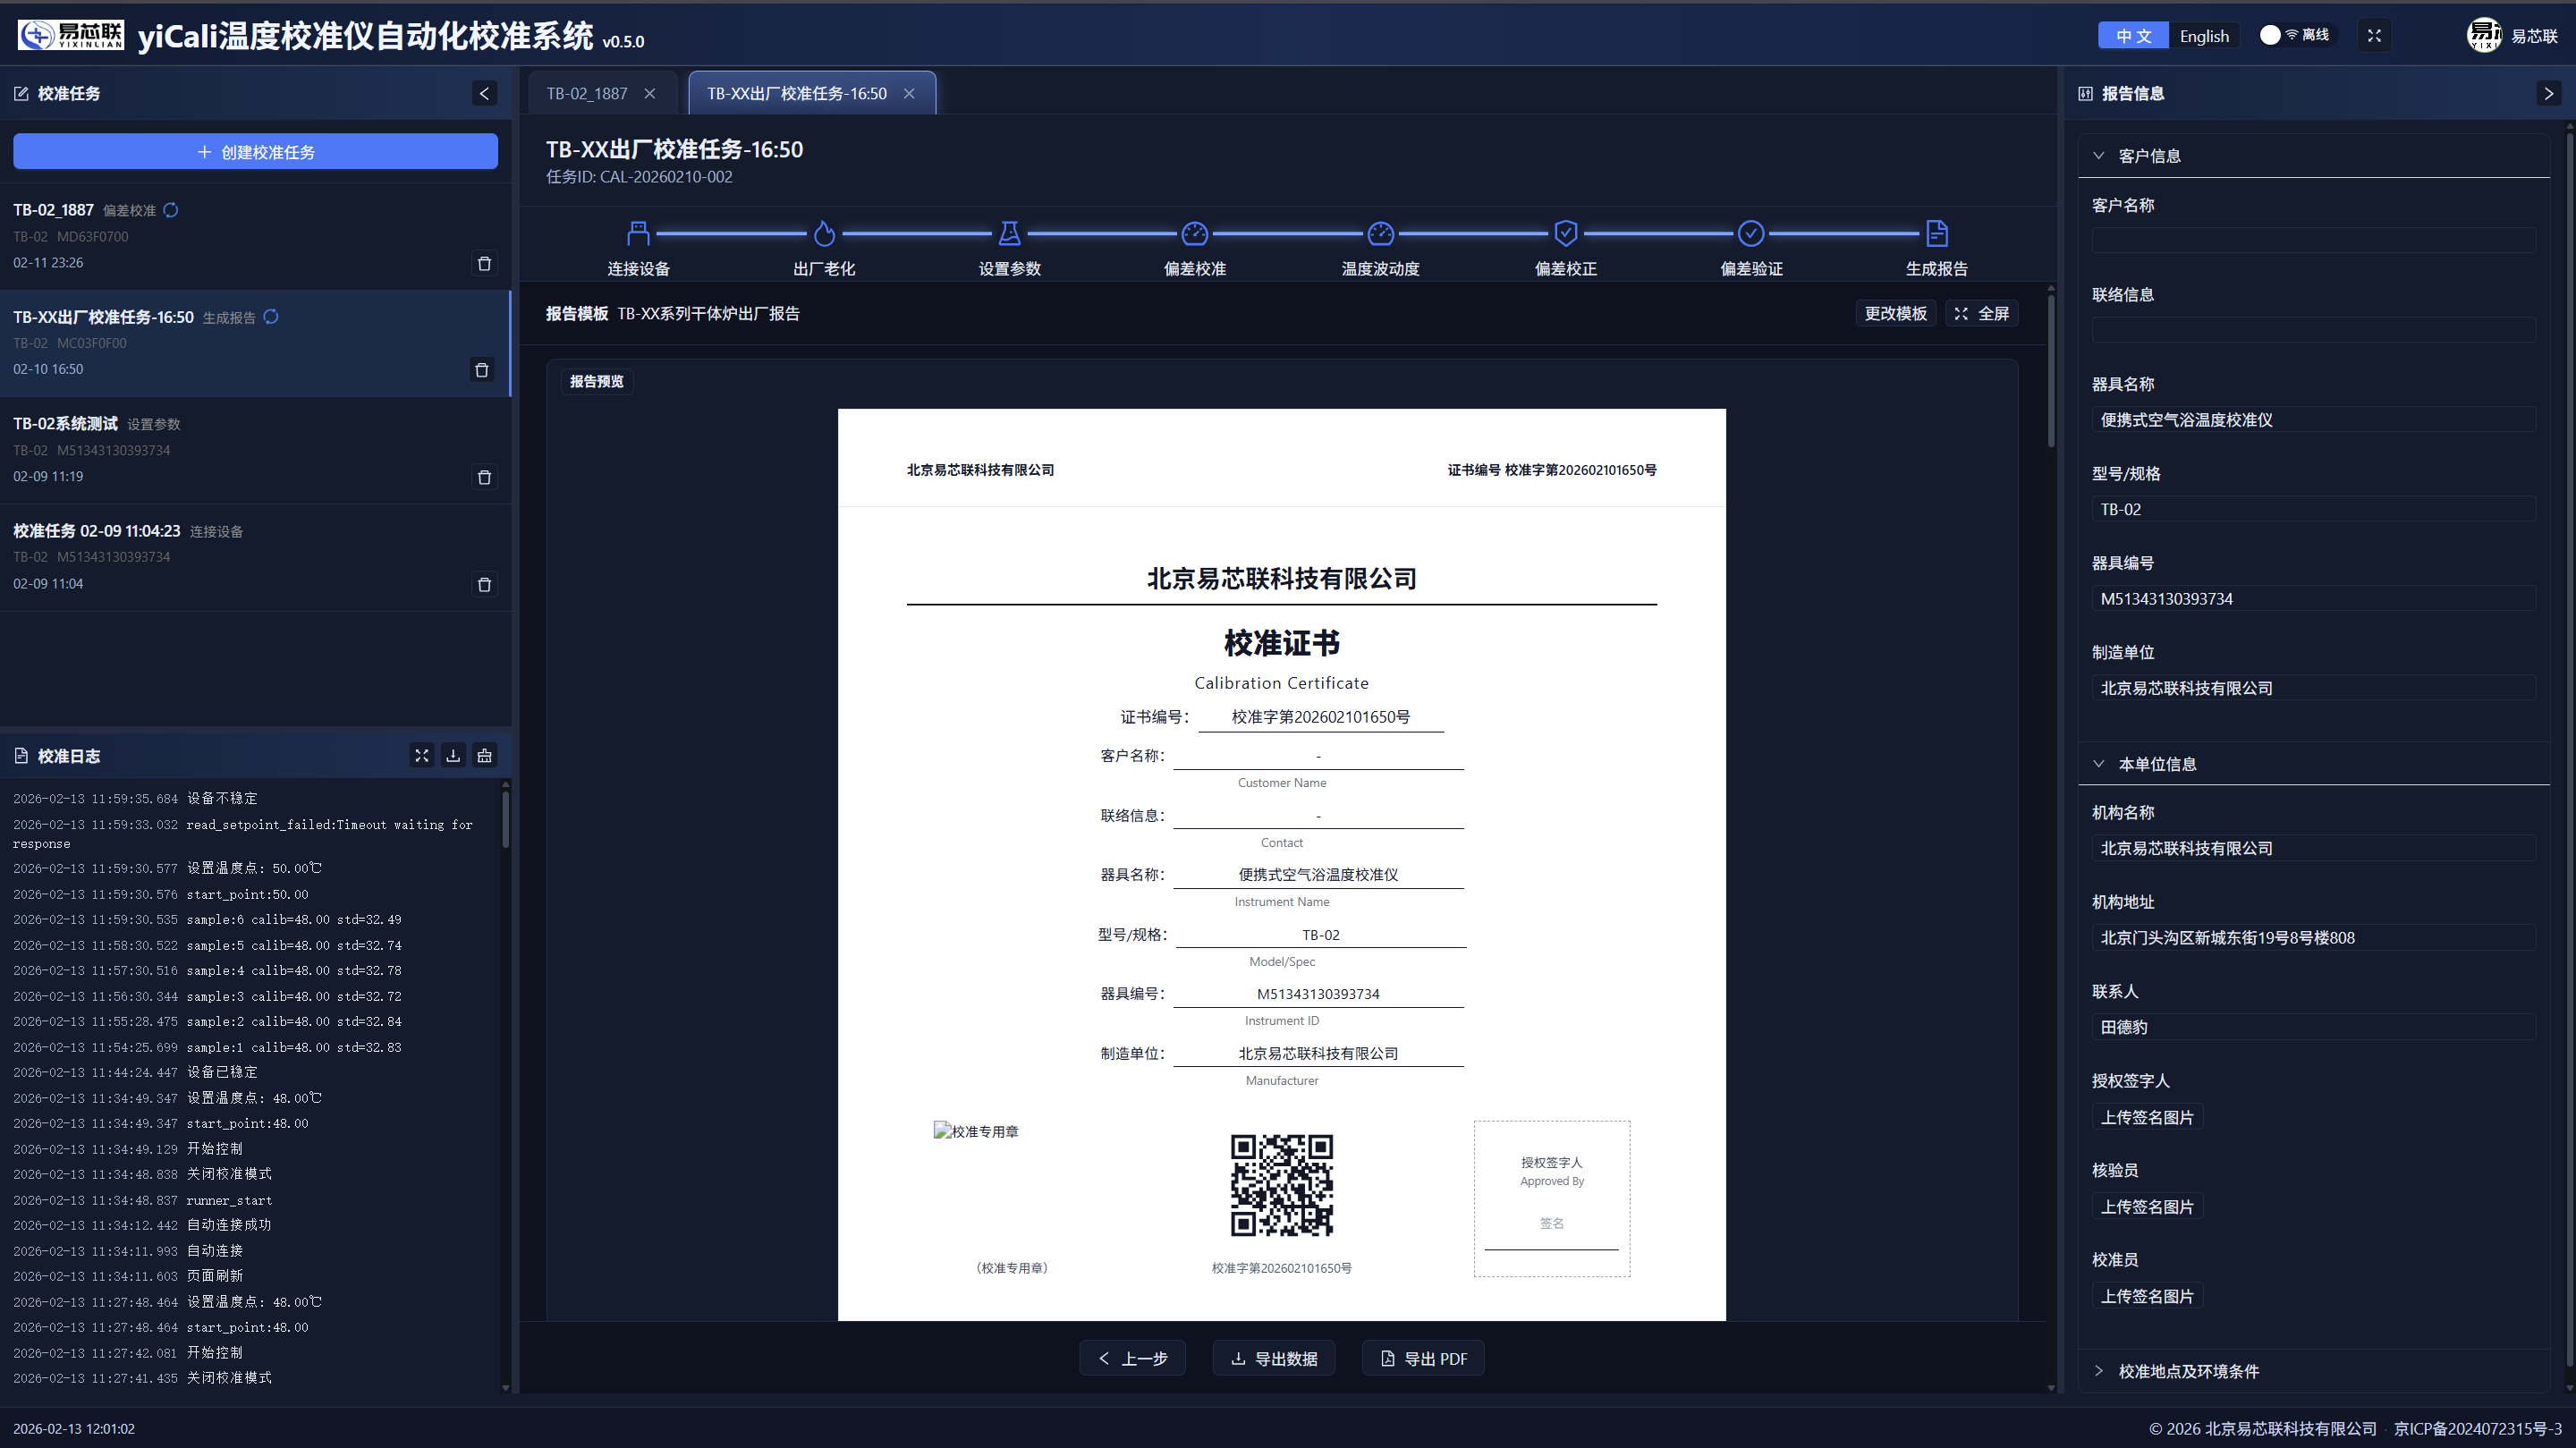
Task: Click the 制造单位 input field
Action: (2314, 688)
